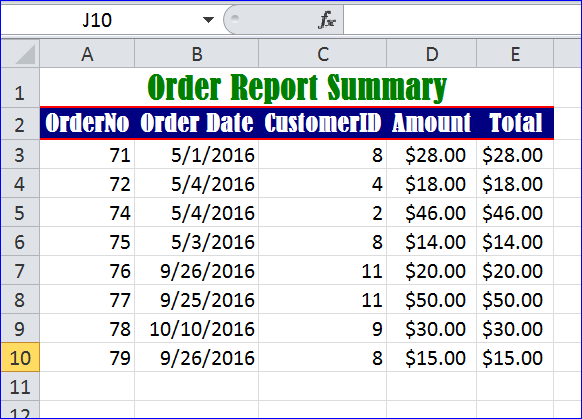This screenshot has height=419, width=582.
Task: Select cell with order number 75
Action: click(x=87, y=242)
